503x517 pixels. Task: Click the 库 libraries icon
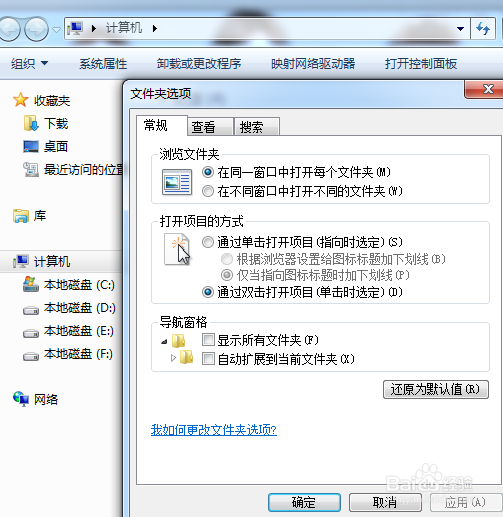click(x=21, y=216)
